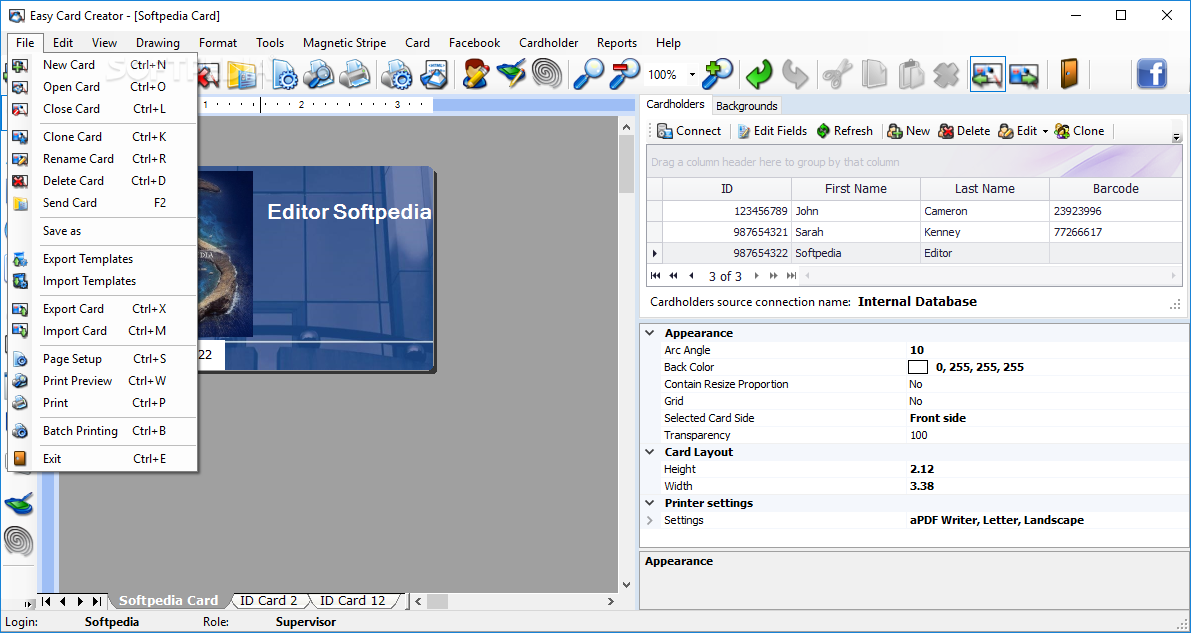
Task: Go to first record in cardholder navigator
Action: (656, 276)
